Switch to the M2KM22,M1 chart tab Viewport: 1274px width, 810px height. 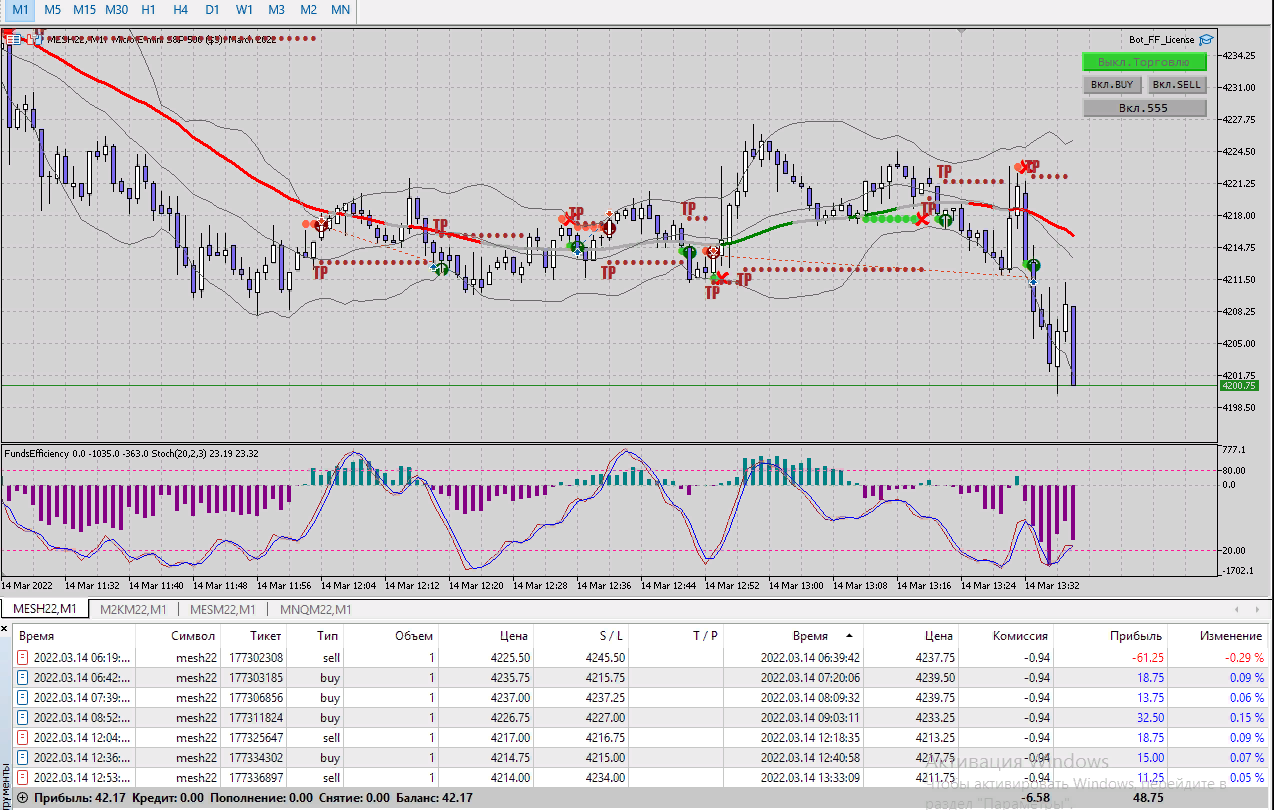click(132, 609)
